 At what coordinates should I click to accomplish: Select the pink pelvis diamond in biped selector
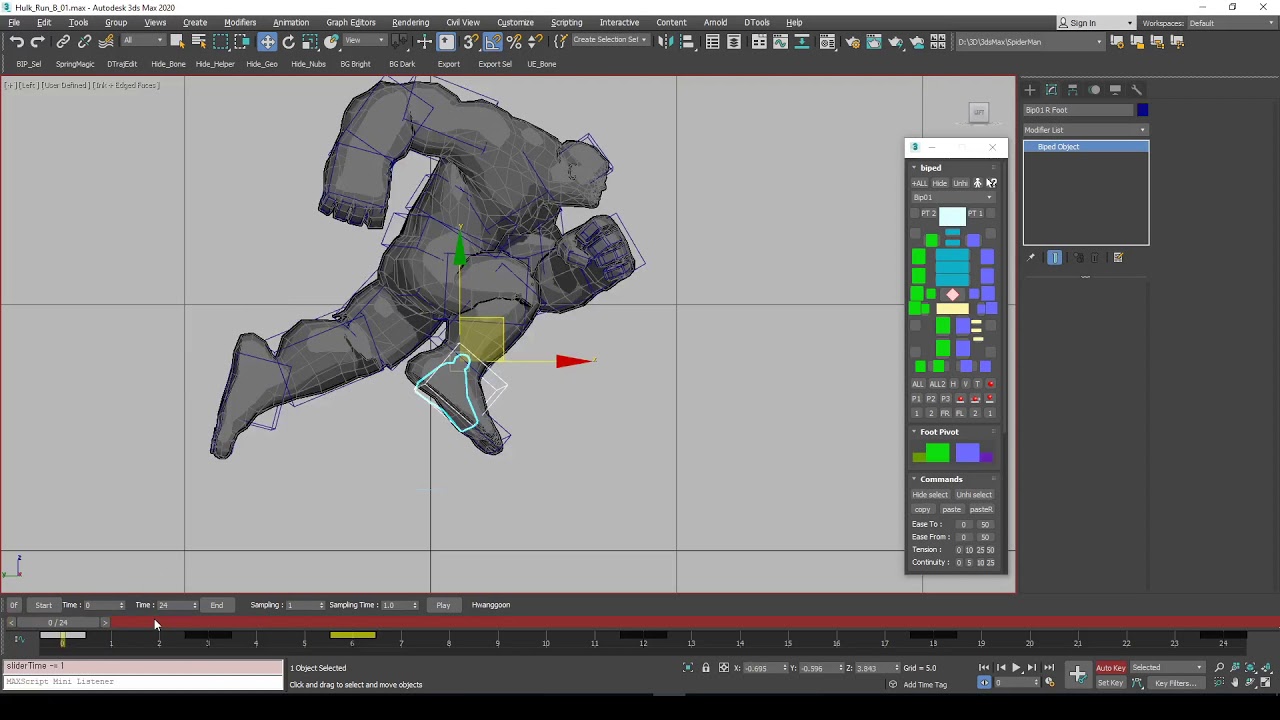952,295
